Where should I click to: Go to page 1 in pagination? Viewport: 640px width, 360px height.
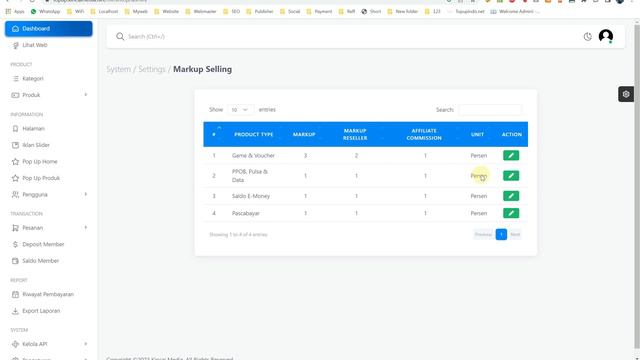pos(501,234)
